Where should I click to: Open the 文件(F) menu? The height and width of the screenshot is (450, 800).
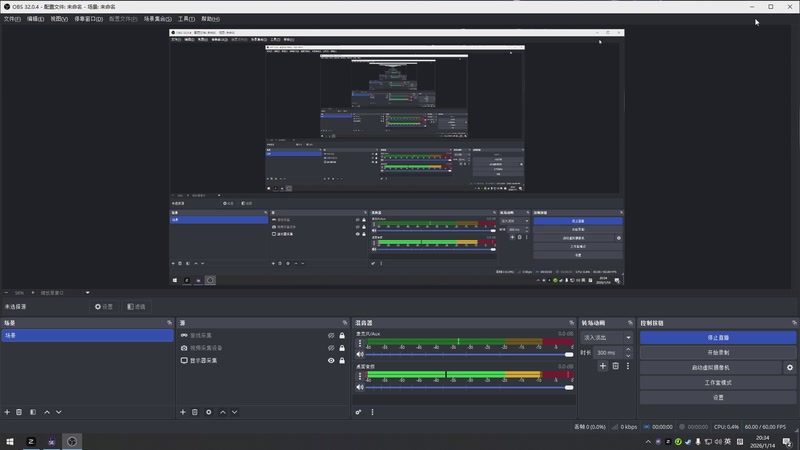pos(12,19)
